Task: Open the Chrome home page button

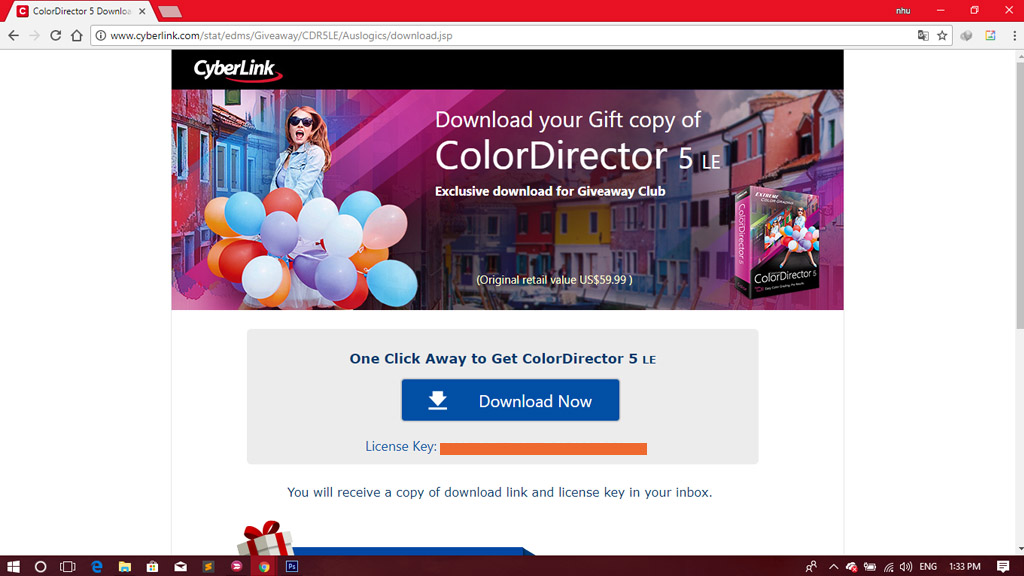Action: [76, 36]
